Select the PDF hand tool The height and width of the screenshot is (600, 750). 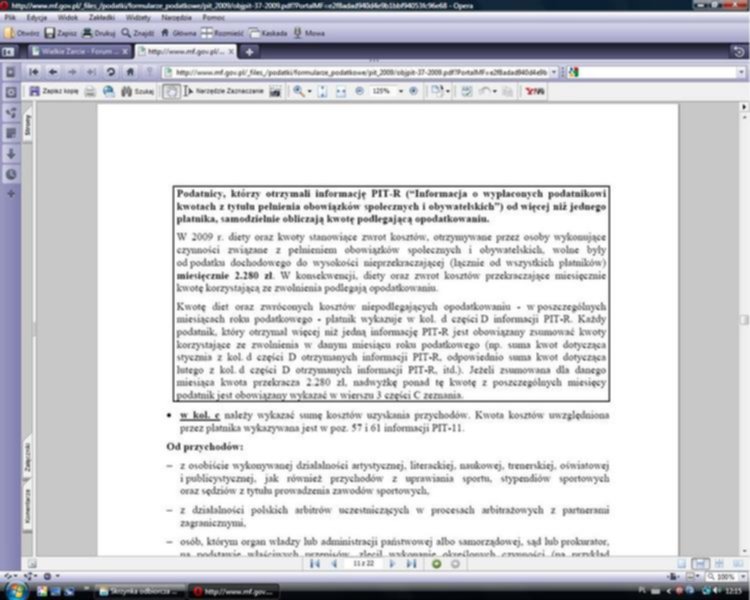coord(171,91)
